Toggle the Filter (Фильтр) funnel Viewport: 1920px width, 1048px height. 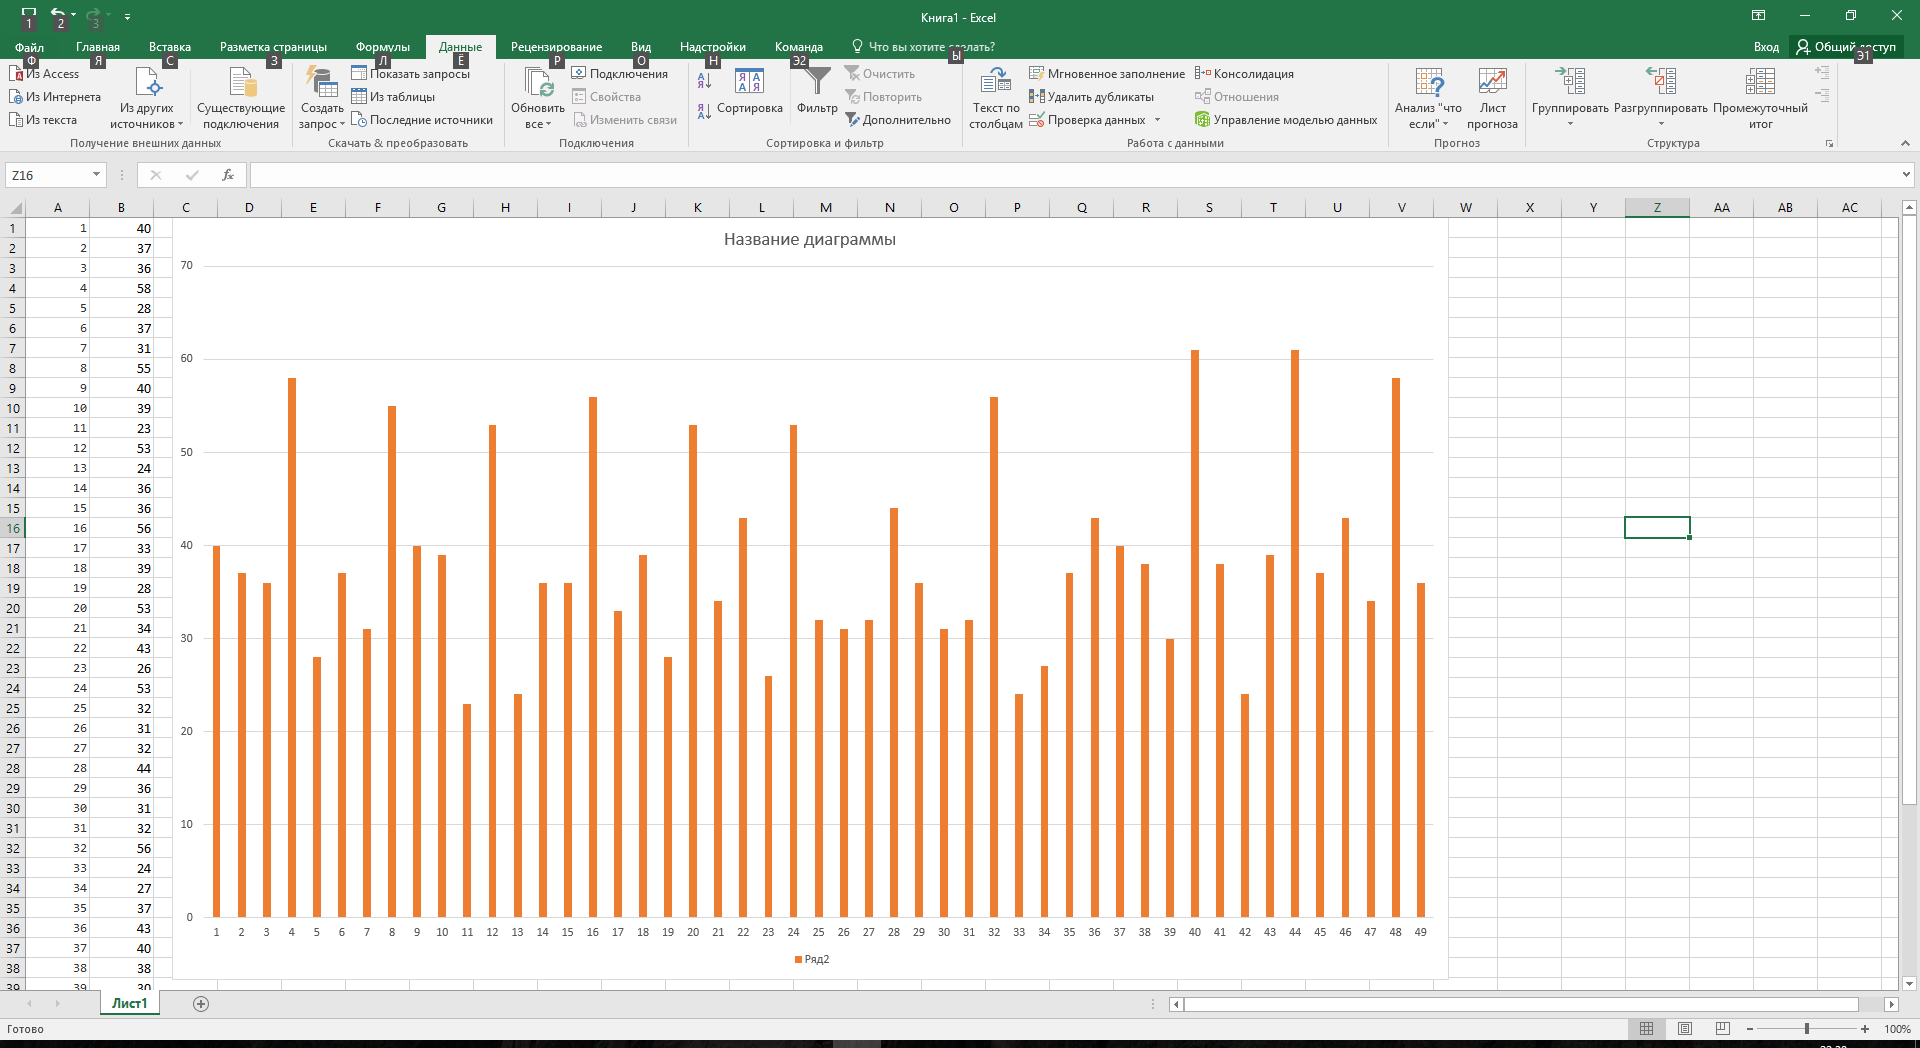coord(817,92)
